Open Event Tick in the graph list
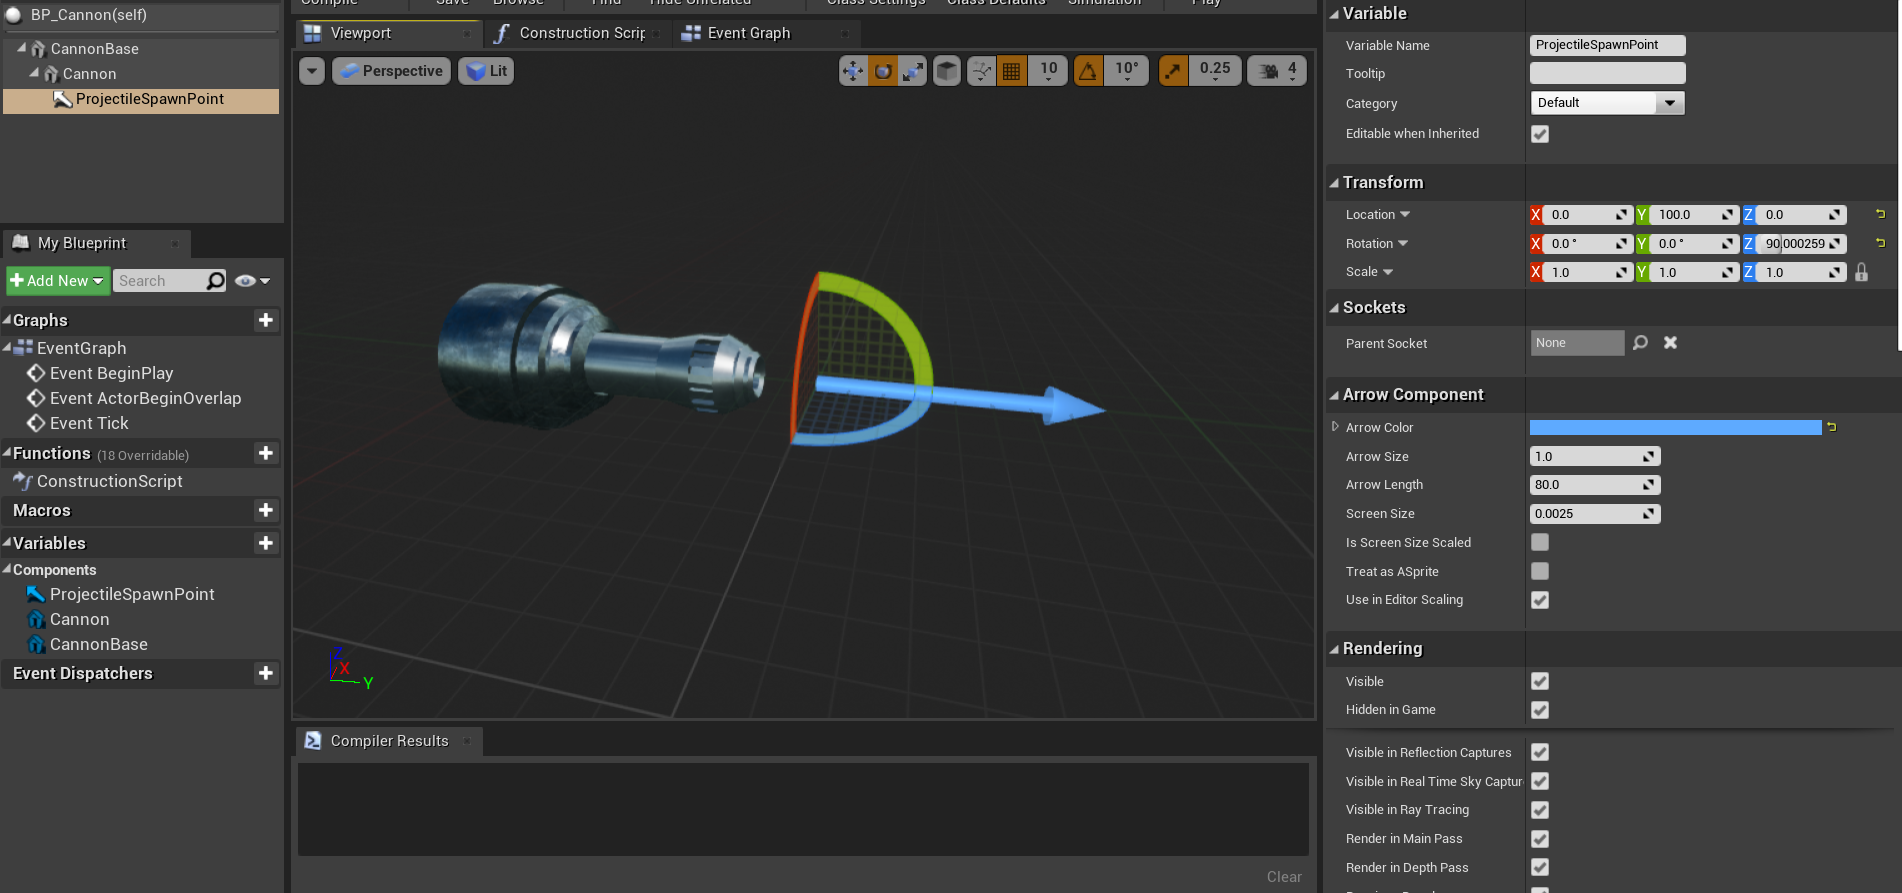Viewport: 1902px width, 893px height. [89, 423]
